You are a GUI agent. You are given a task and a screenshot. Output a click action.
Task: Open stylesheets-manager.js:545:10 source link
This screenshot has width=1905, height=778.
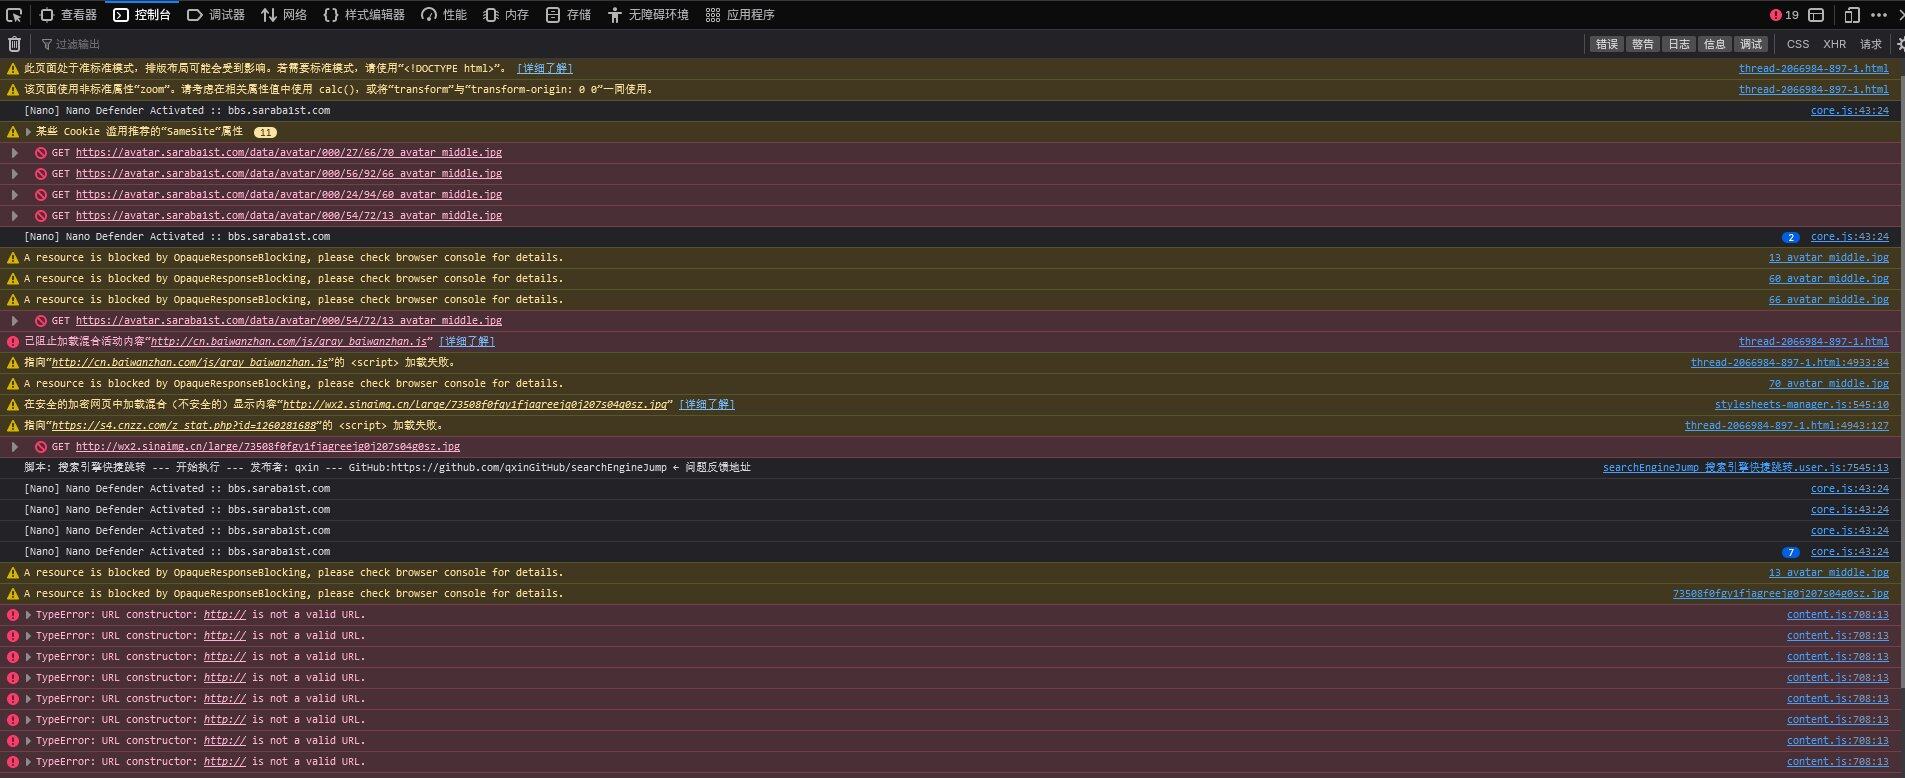pos(1802,405)
